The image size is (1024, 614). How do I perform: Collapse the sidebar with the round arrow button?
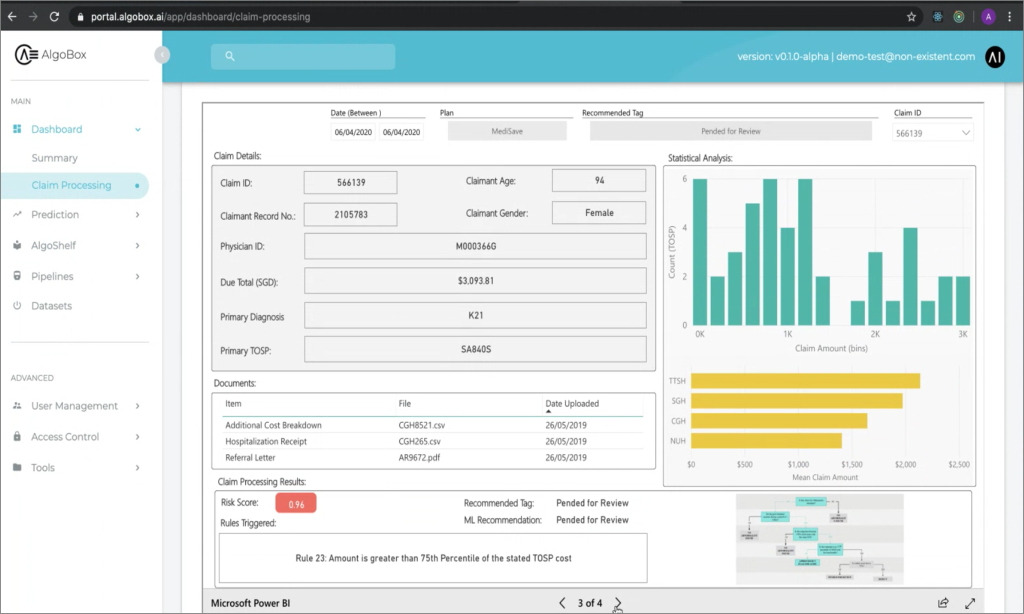(x=162, y=55)
